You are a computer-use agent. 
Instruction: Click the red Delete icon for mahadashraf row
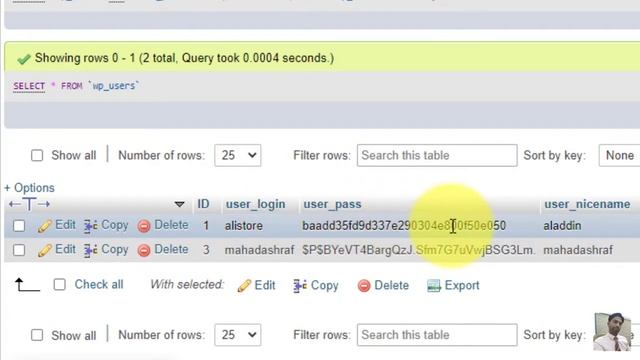point(144,250)
